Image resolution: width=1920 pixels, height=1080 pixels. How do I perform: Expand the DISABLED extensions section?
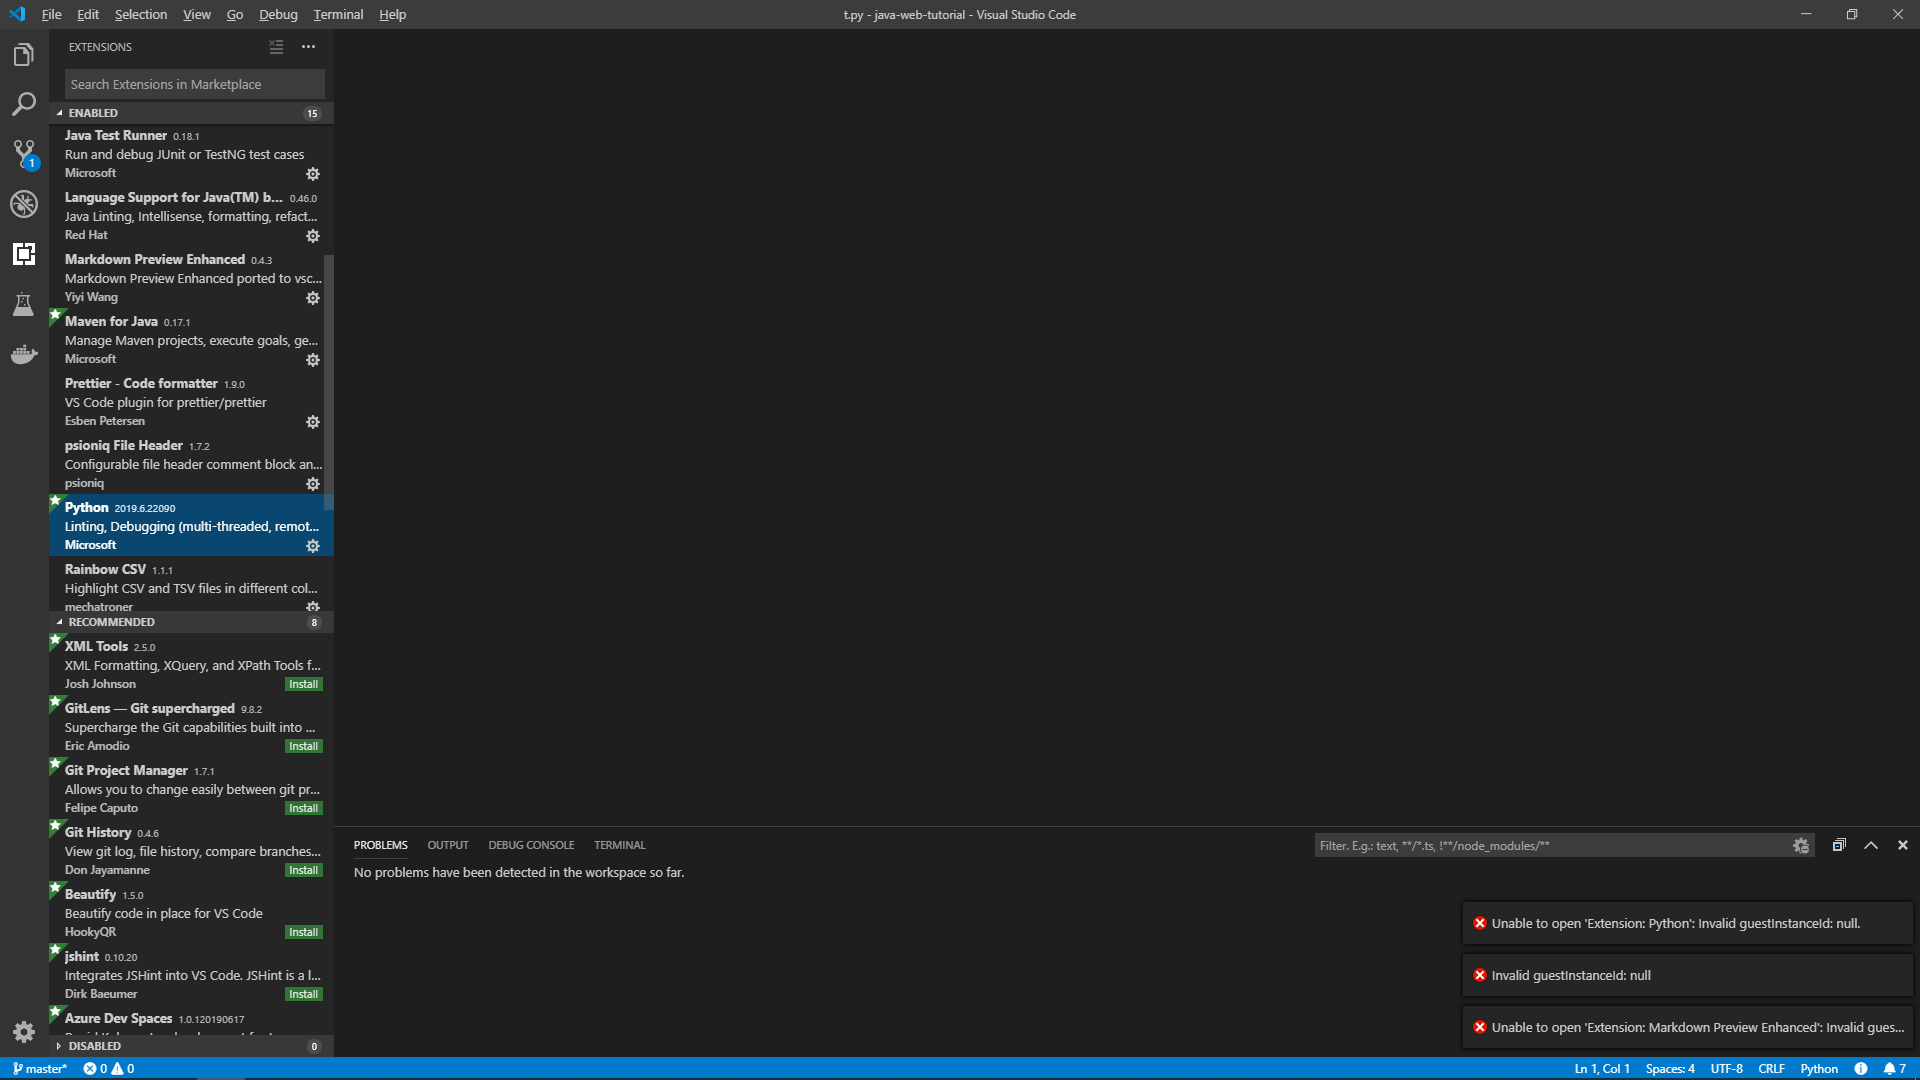point(95,1046)
